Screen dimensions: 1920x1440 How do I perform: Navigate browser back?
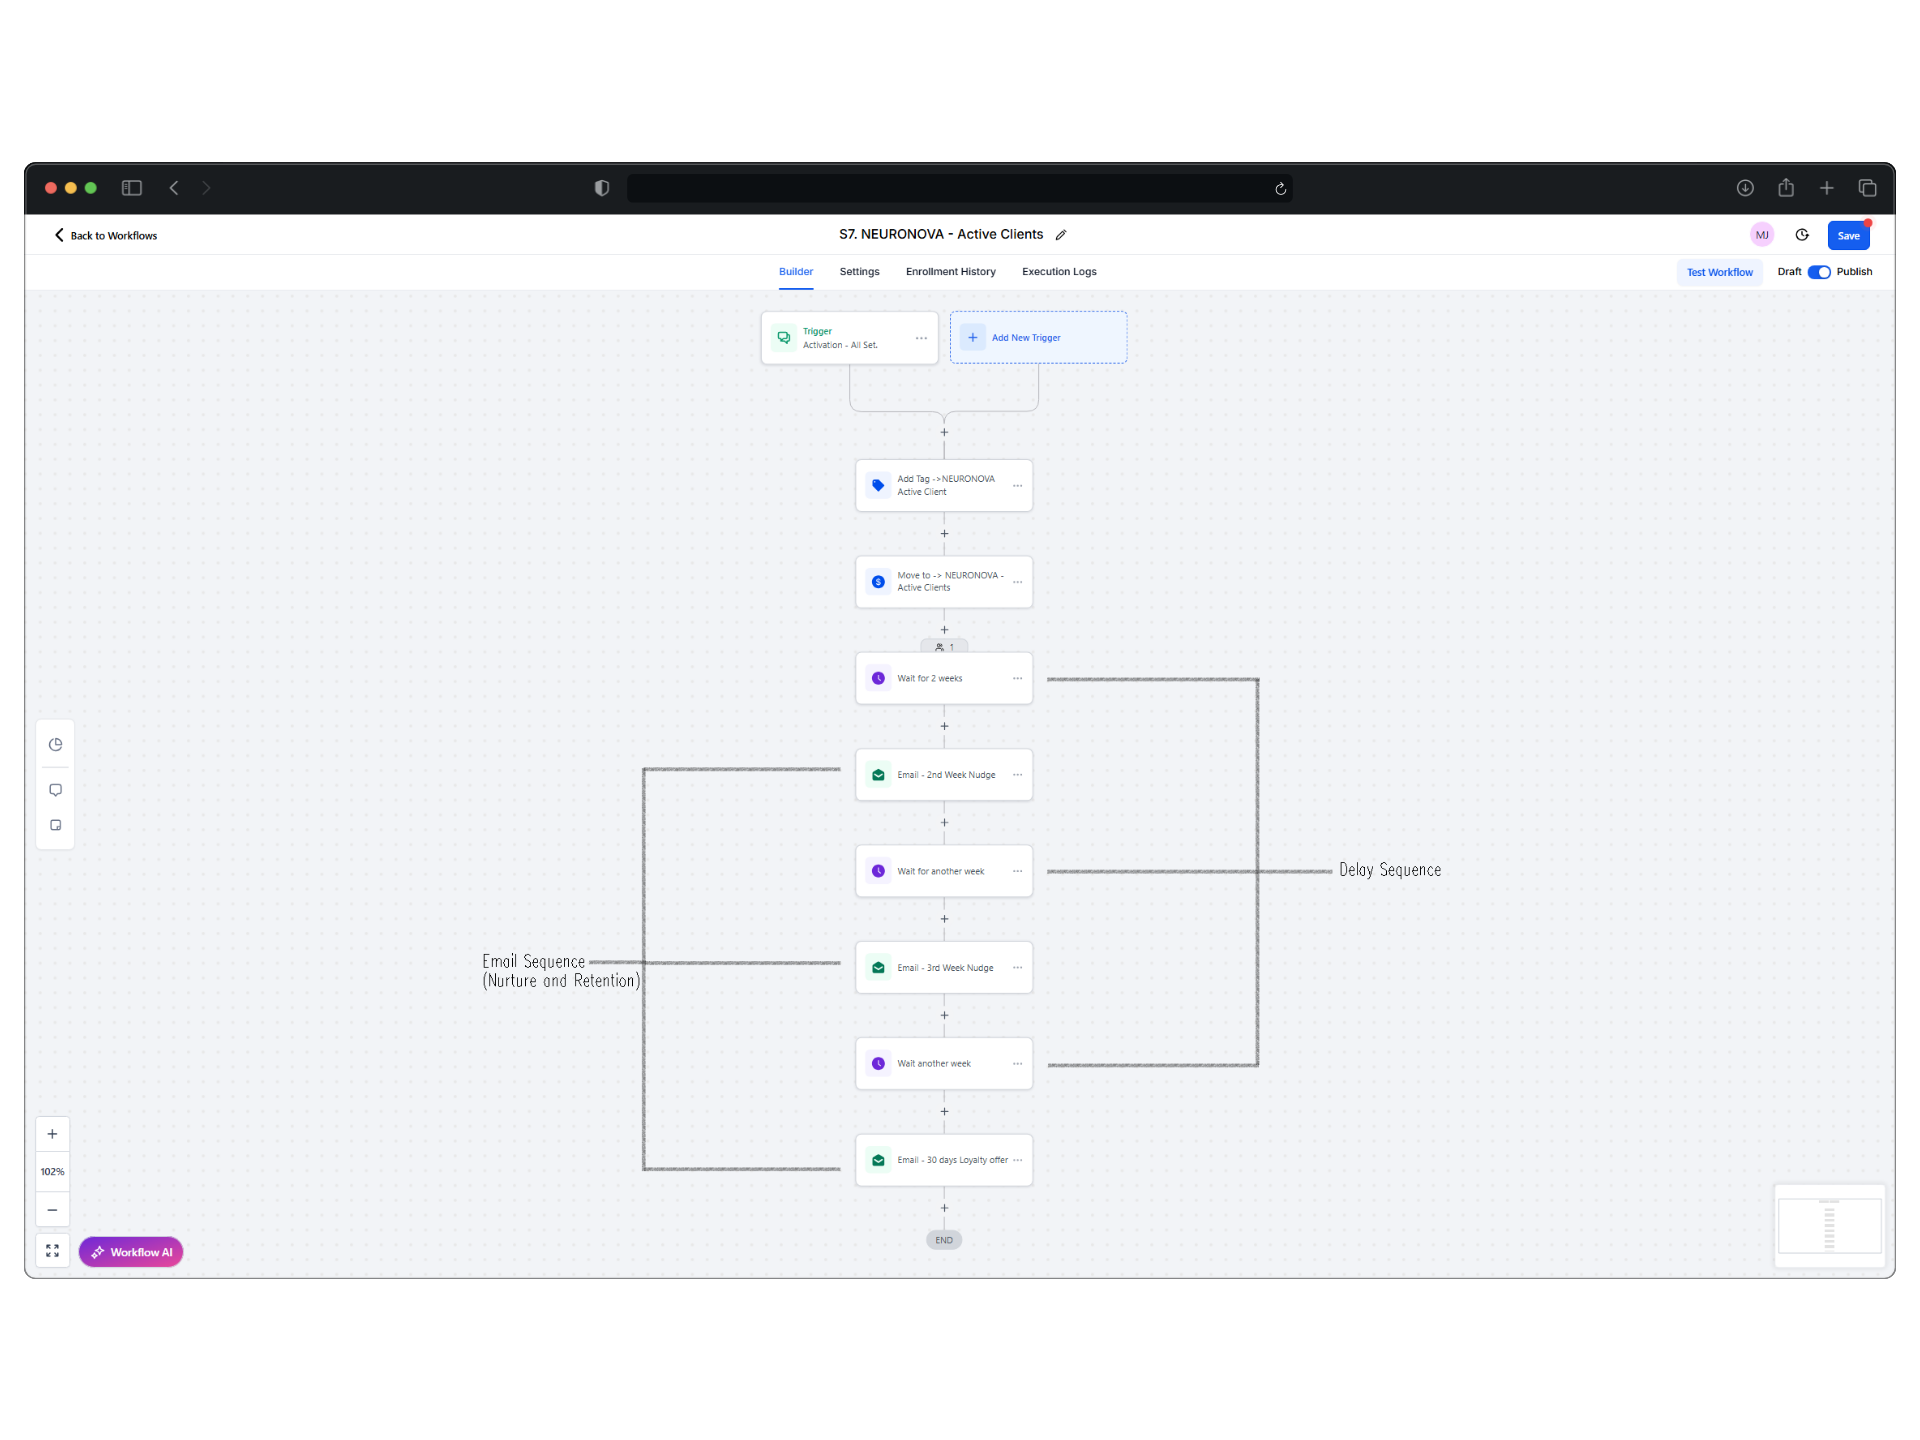pos(174,188)
